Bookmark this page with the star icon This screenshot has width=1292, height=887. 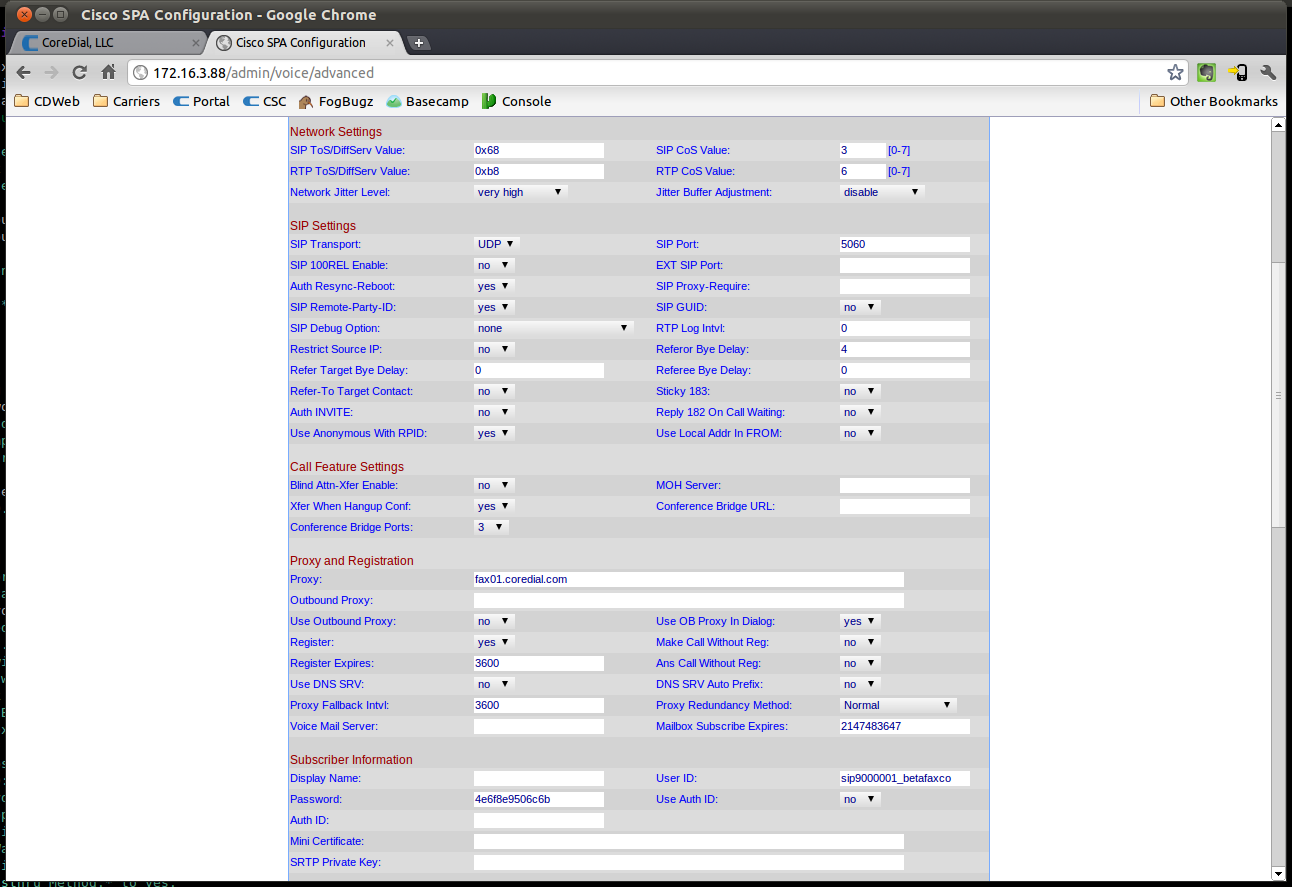[1175, 72]
